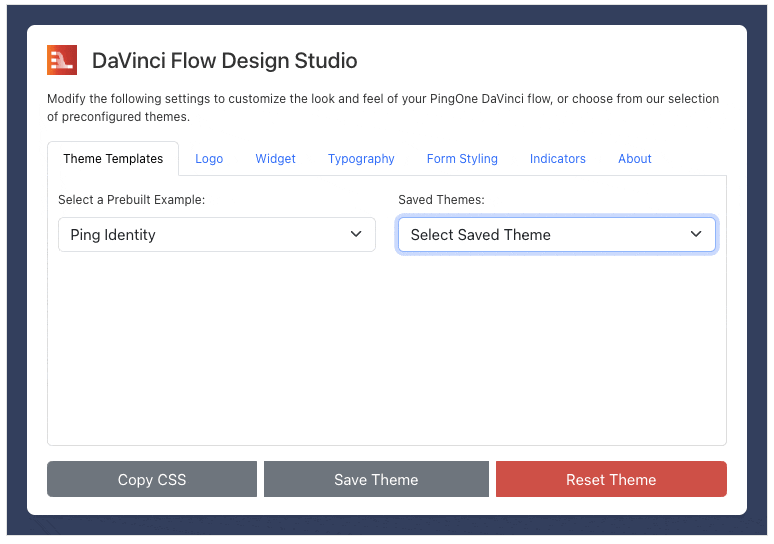Click the 'Select a Prebuilt Example:' label
This screenshot has width=774, height=544.
coord(131,199)
